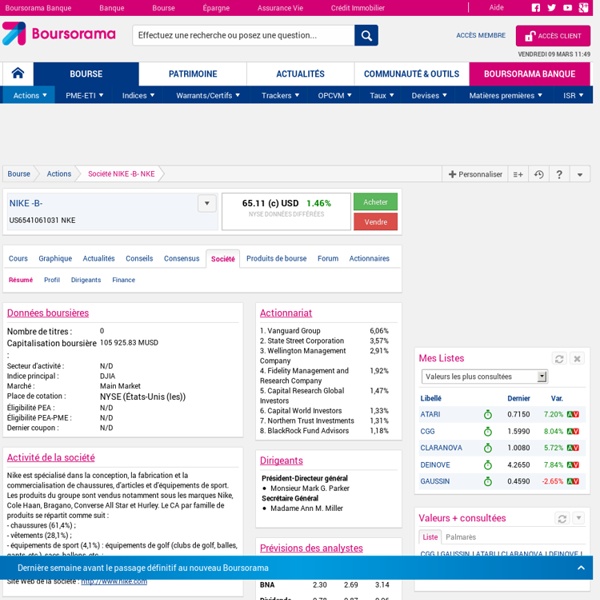Viewport: 600px width, 600px height.
Task: Open the Palmarès tab in Valeurs consultées
Action: coord(460,537)
